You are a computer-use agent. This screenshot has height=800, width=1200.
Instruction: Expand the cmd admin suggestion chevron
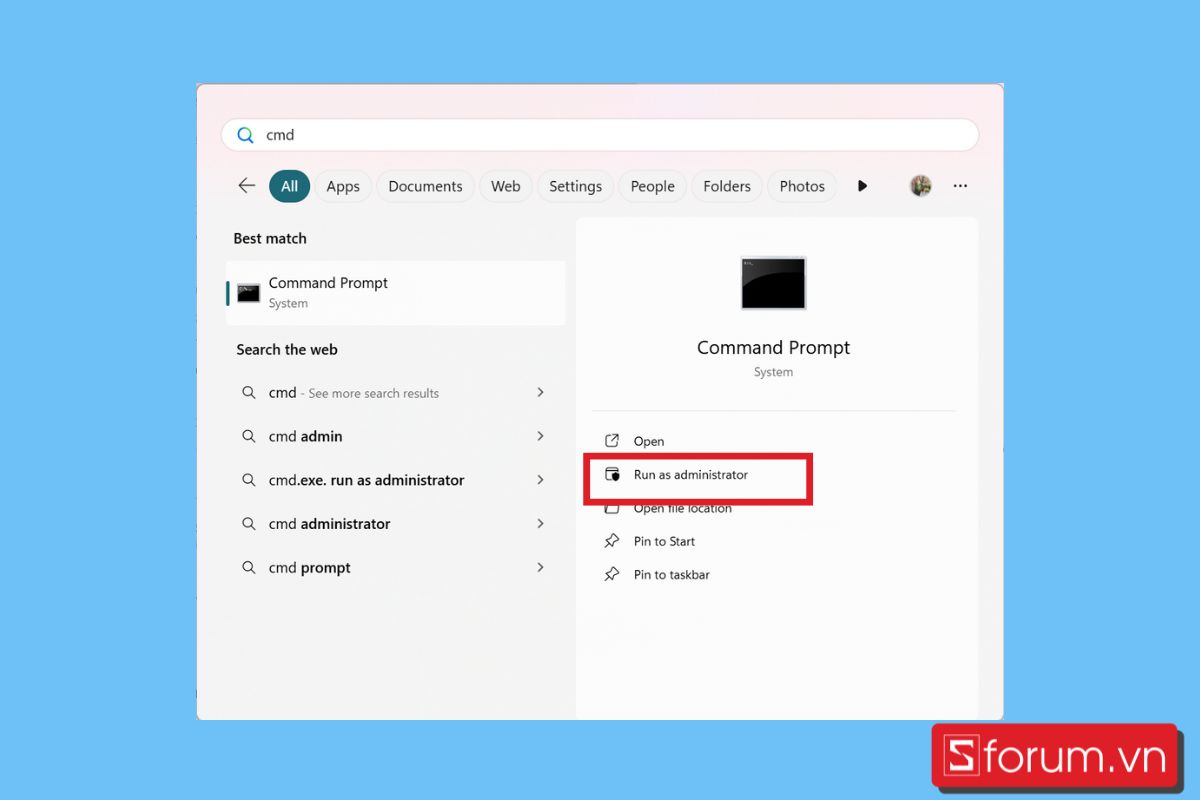(x=540, y=436)
